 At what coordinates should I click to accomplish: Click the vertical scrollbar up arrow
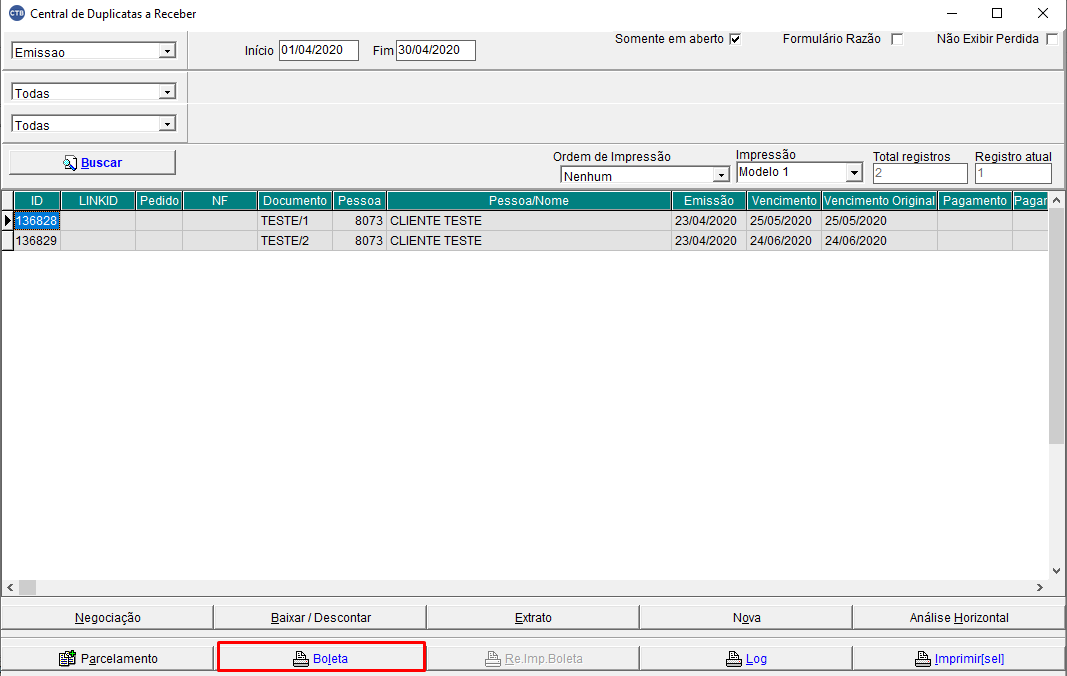(x=1056, y=200)
